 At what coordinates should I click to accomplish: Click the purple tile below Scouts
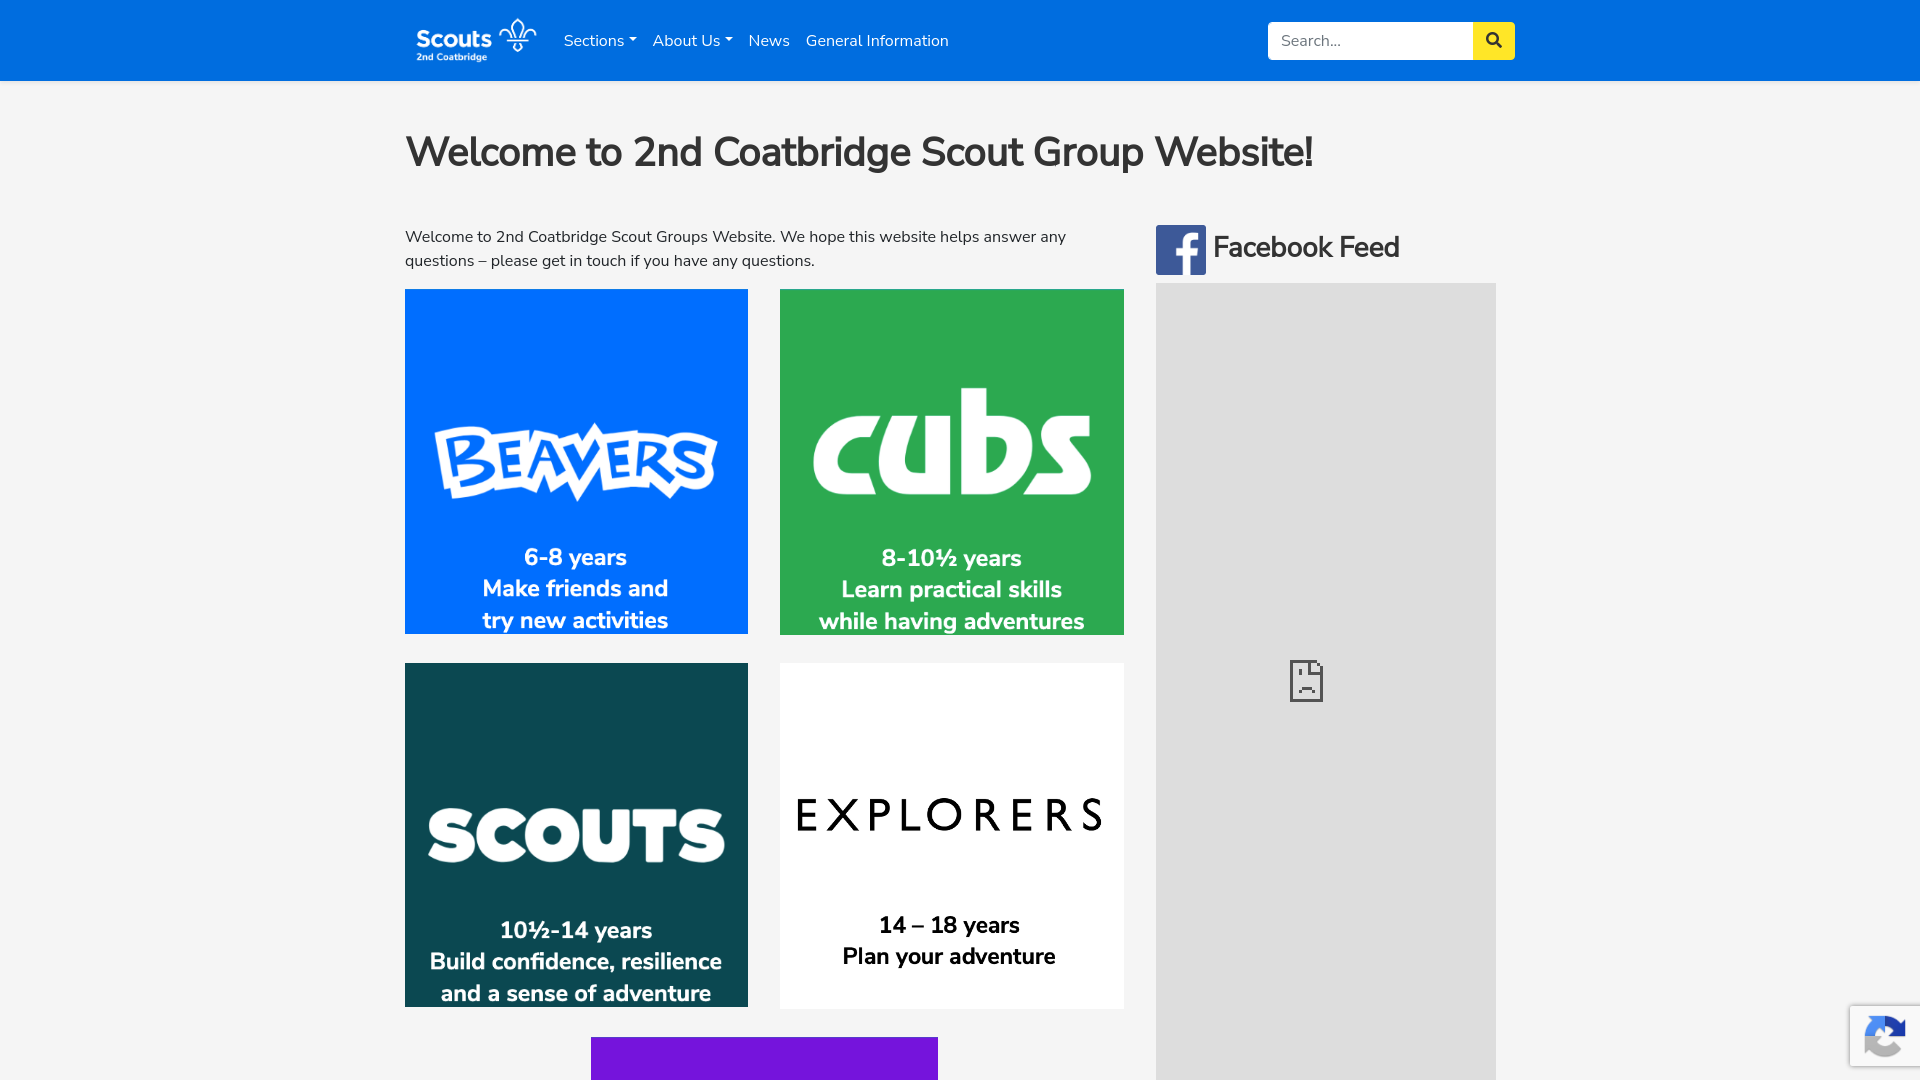764,1058
